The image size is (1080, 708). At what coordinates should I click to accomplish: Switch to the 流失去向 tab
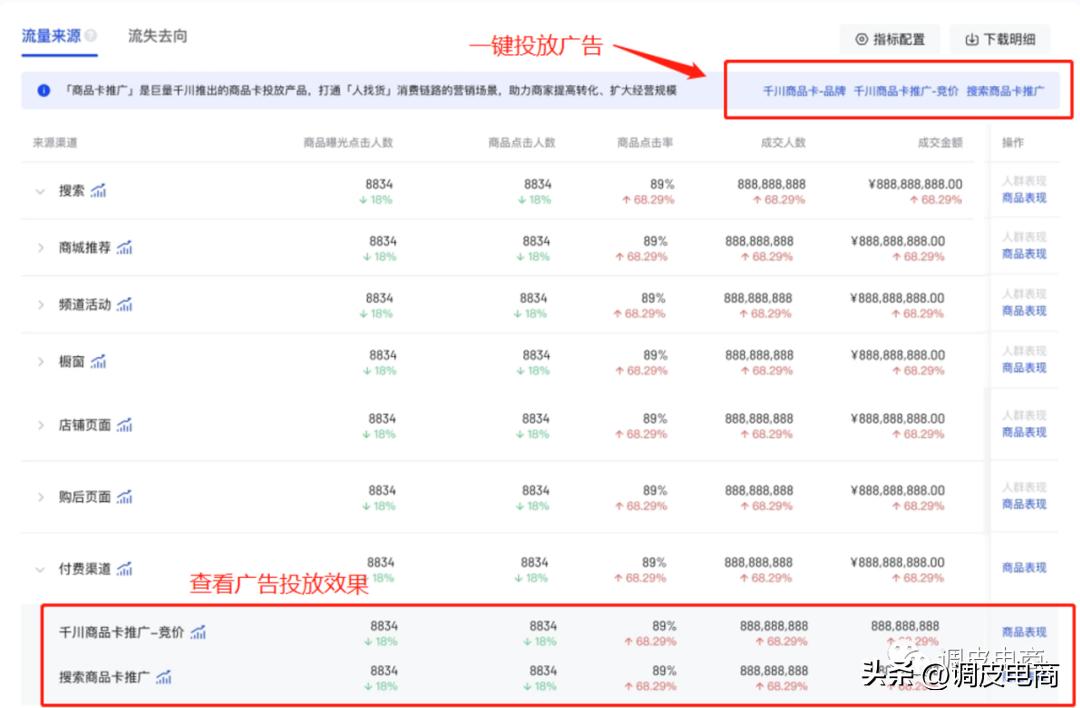click(x=158, y=36)
